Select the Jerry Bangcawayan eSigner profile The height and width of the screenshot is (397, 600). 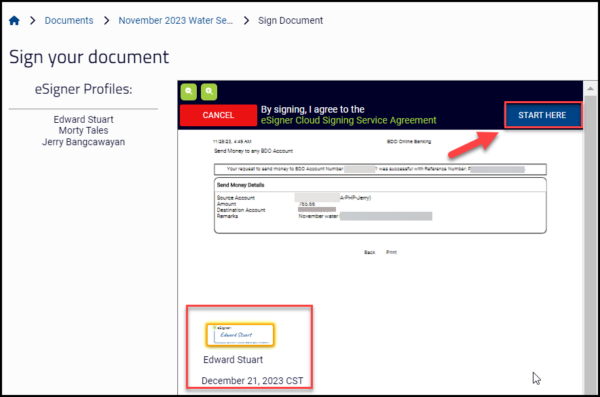point(83,142)
